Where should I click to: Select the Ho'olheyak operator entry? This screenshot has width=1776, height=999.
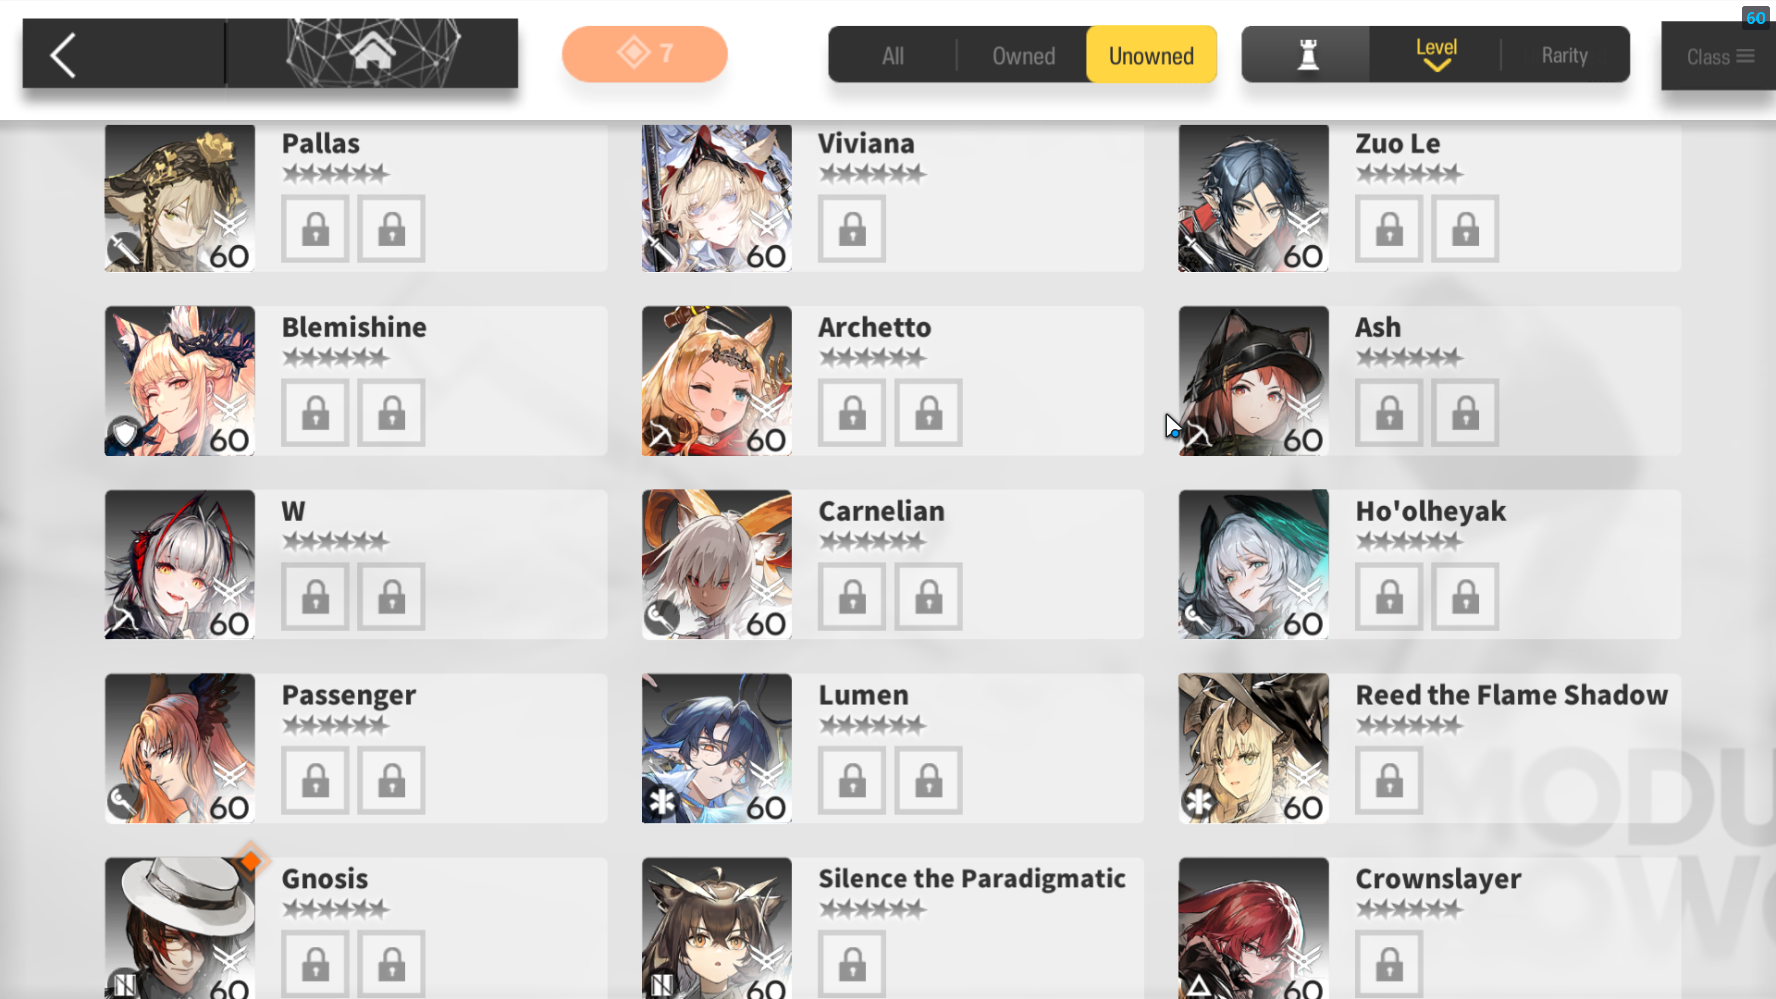[1429, 564]
